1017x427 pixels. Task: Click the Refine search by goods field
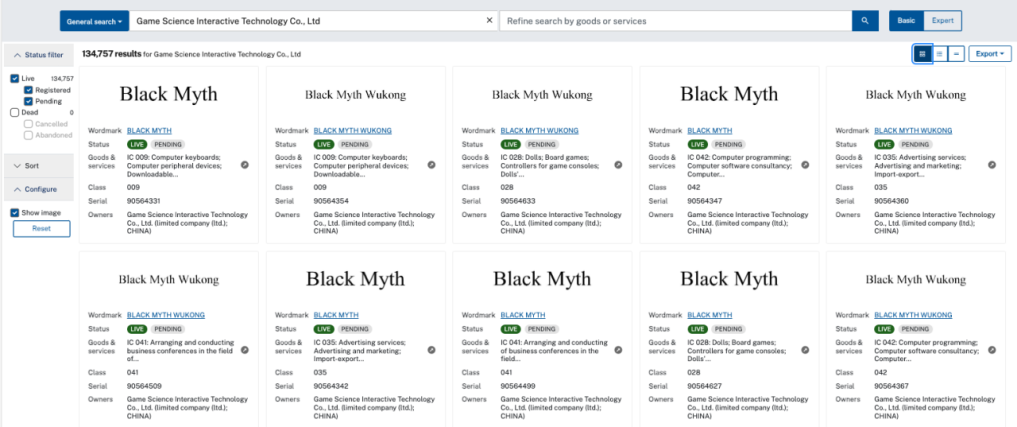[675, 21]
